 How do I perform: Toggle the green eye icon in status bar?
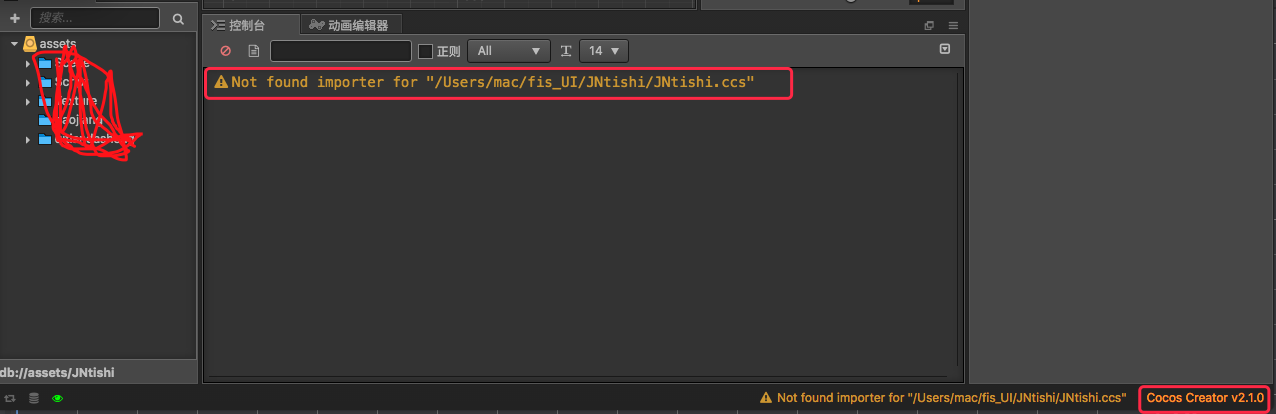coord(58,398)
